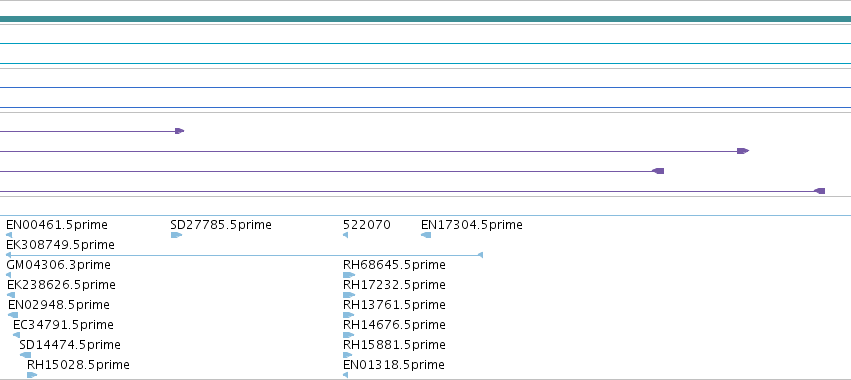The image size is (851, 380).
Task: Select the RH15028.5prime feature arrow
Action: click(x=32, y=375)
